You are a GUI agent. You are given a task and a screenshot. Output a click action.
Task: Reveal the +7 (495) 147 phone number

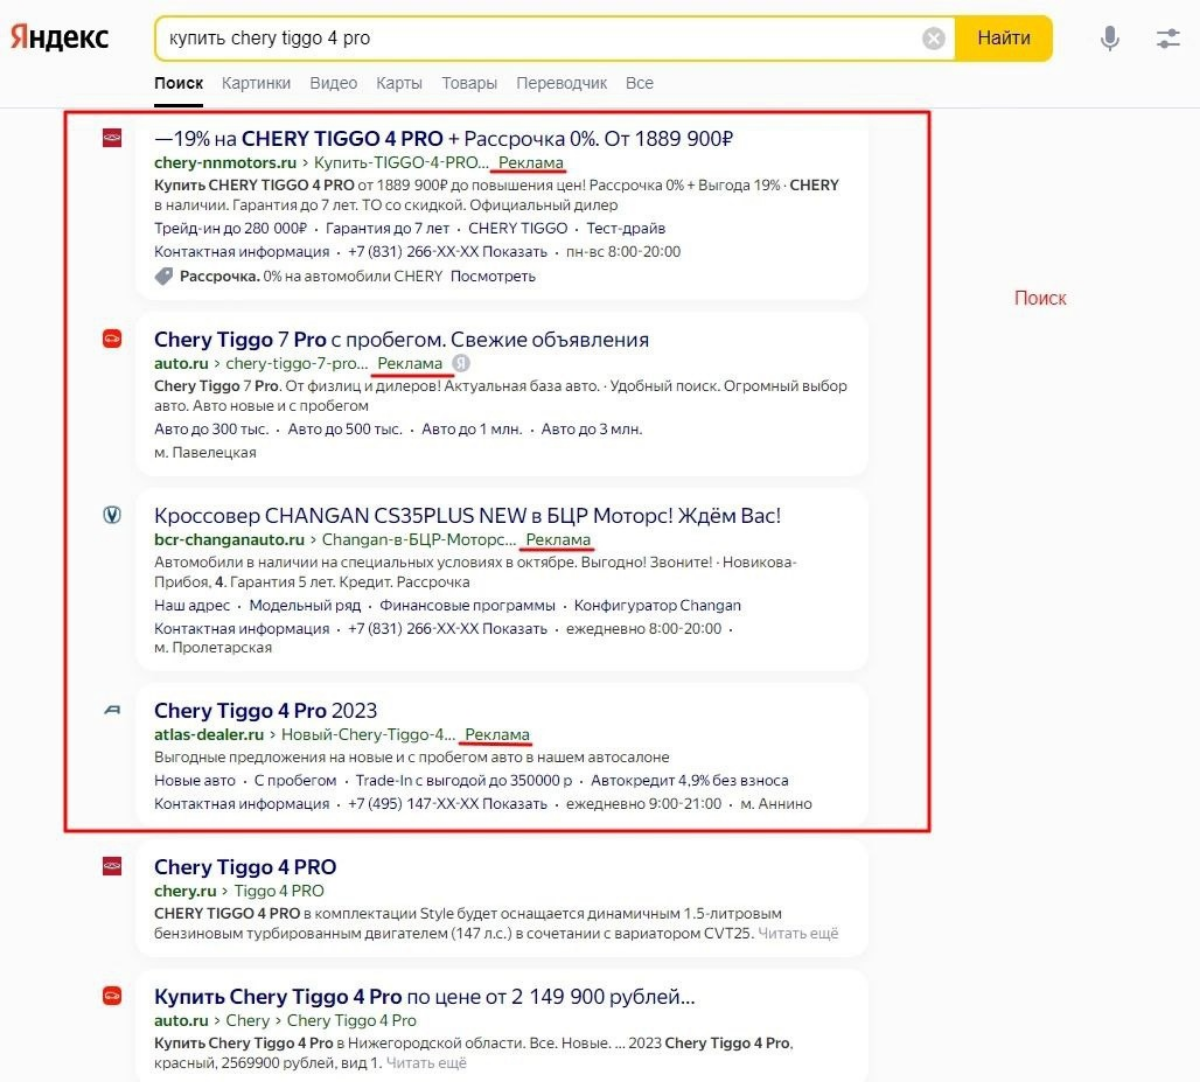(448, 804)
